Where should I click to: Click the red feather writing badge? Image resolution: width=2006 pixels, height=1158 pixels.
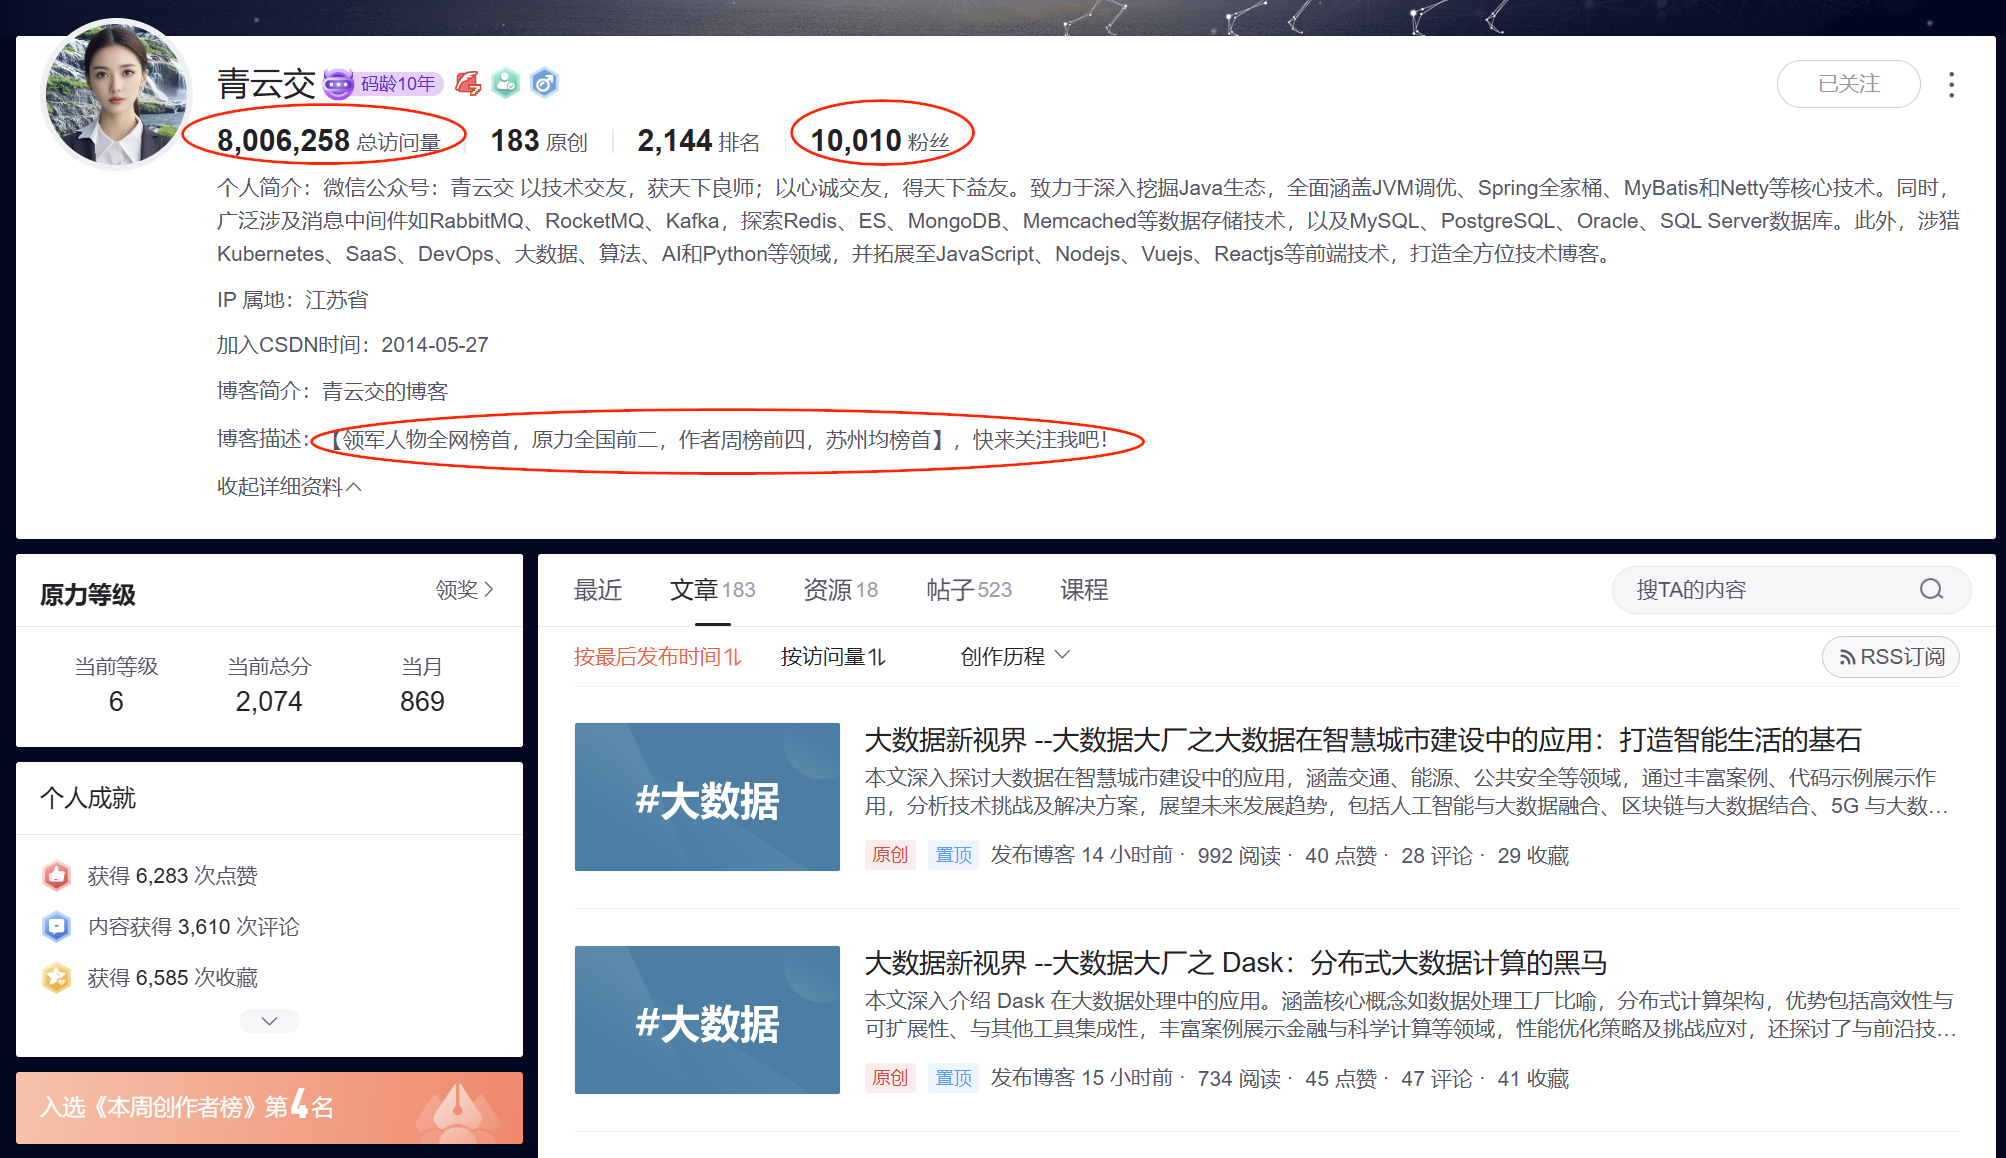[x=468, y=83]
